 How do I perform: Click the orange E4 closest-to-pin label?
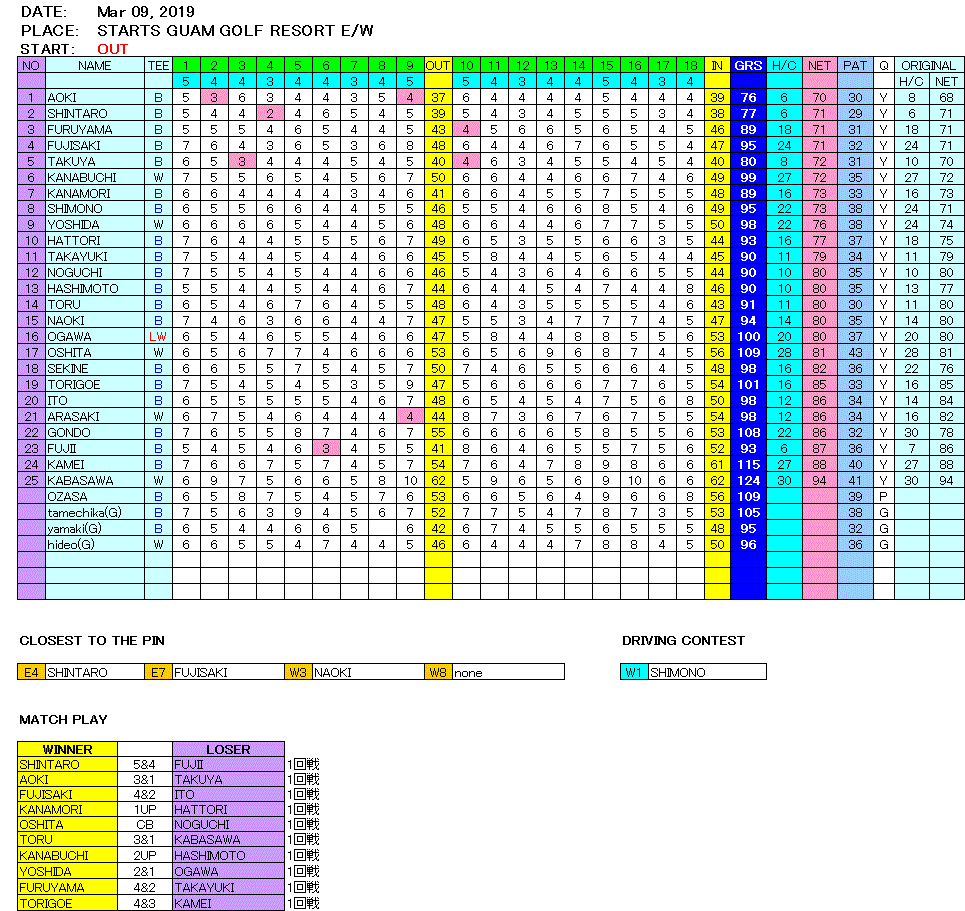click(x=32, y=673)
